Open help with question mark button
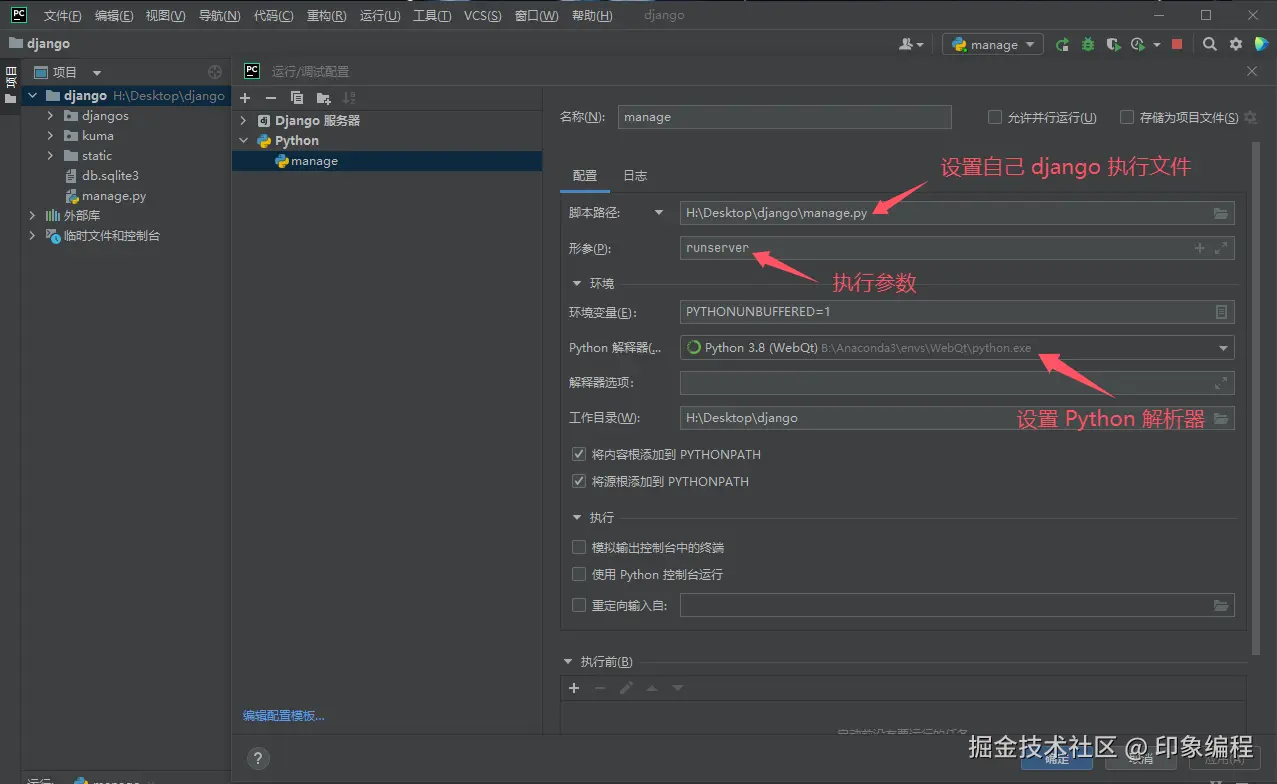The height and width of the screenshot is (784, 1277). tap(257, 759)
